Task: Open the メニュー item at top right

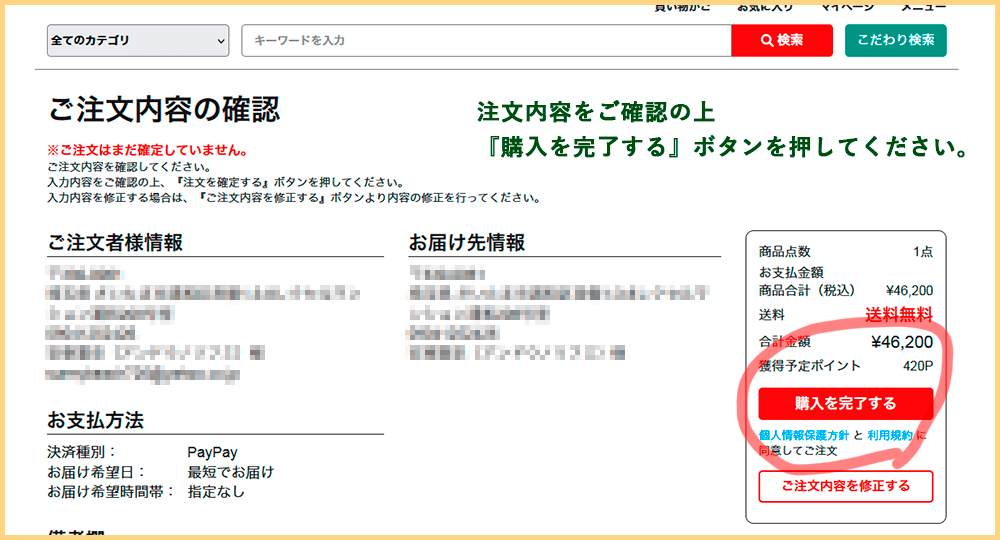Action: 924,8
